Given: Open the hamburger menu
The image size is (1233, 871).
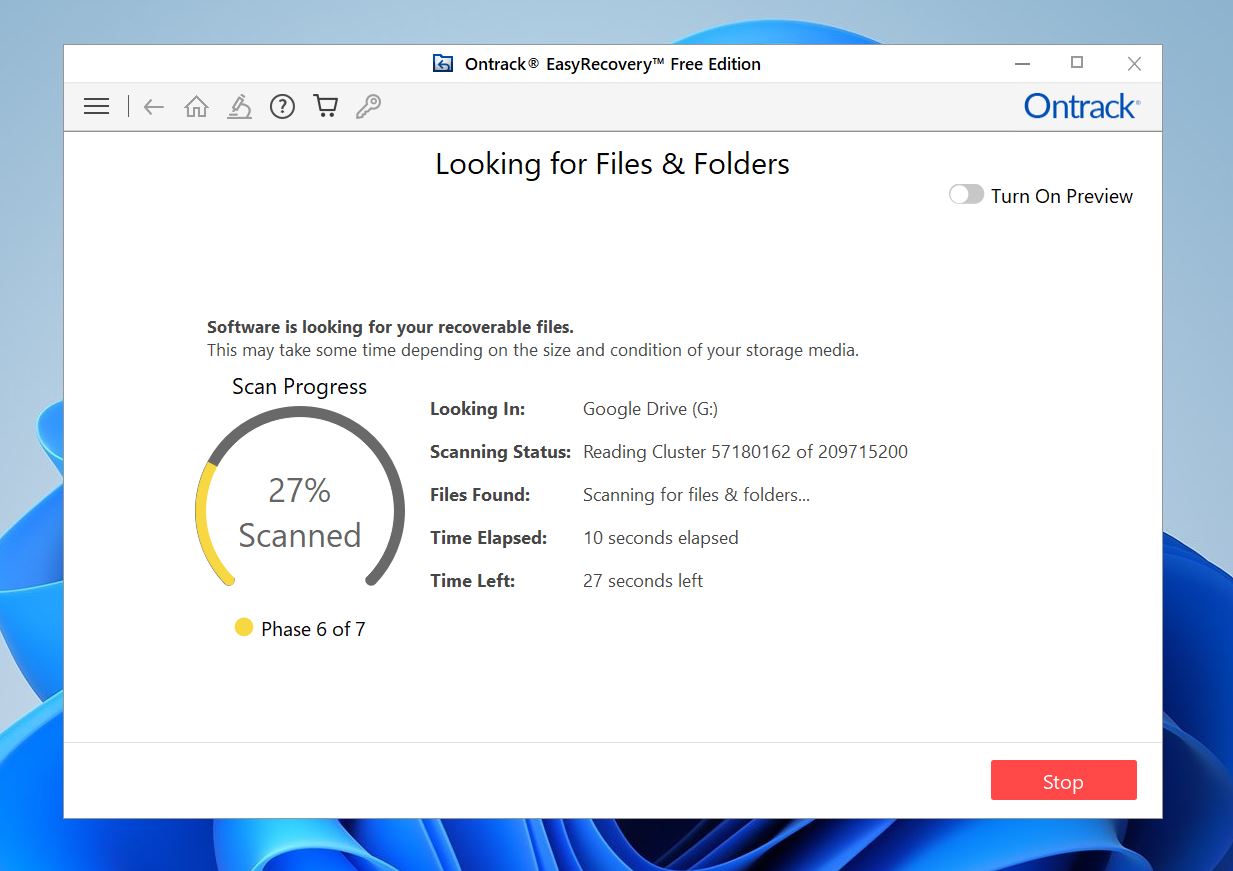Looking at the screenshot, I should tap(97, 106).
